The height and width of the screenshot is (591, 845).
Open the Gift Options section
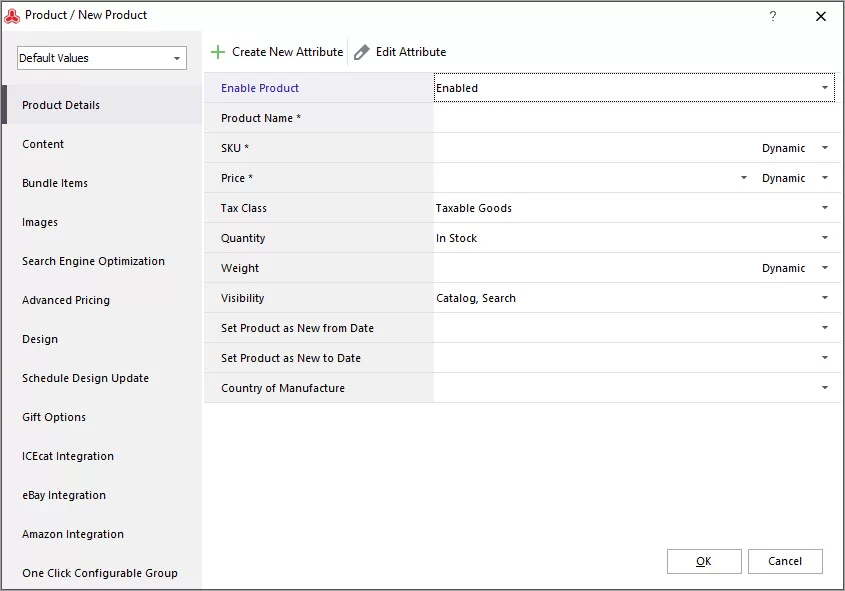point(102,417)
